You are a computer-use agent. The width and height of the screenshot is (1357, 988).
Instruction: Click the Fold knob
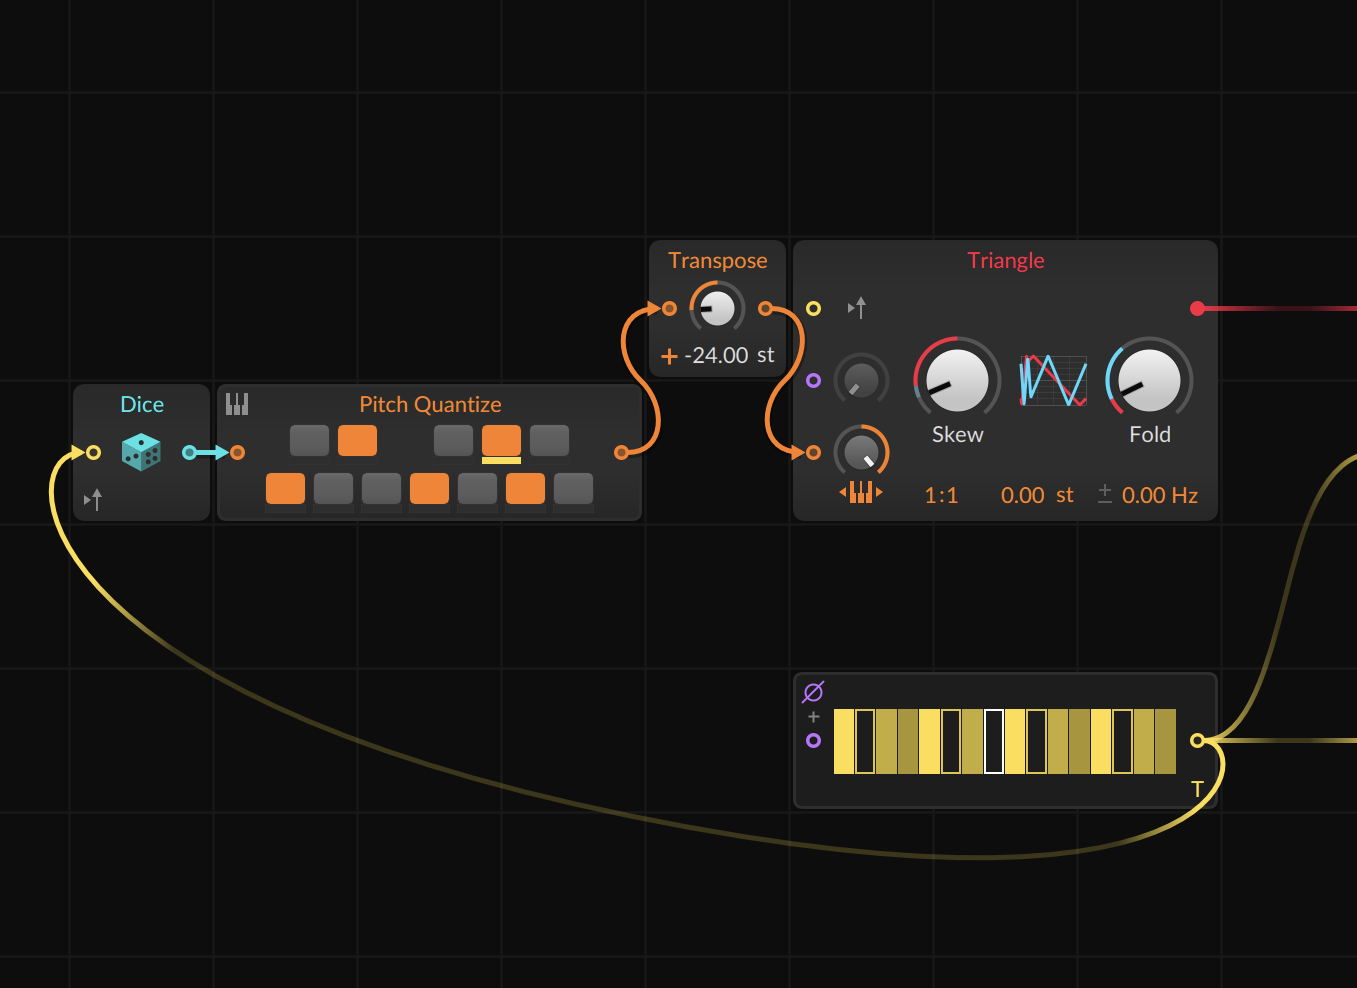coord(1149,381)
